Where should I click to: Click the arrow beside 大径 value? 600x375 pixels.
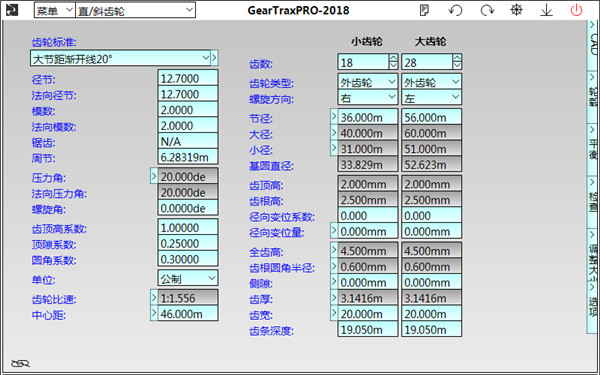(334, 132)
